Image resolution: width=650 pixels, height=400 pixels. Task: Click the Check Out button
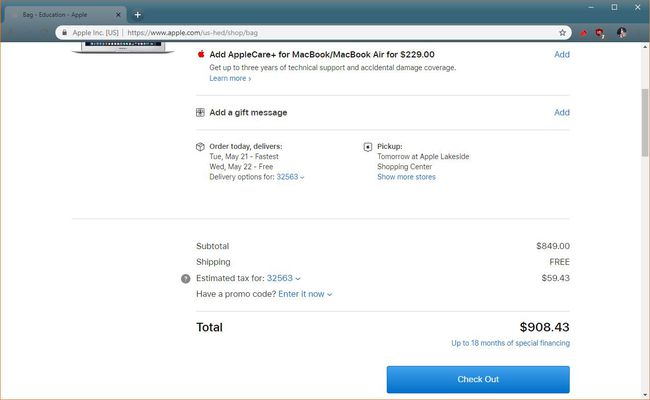coord(478,379)
